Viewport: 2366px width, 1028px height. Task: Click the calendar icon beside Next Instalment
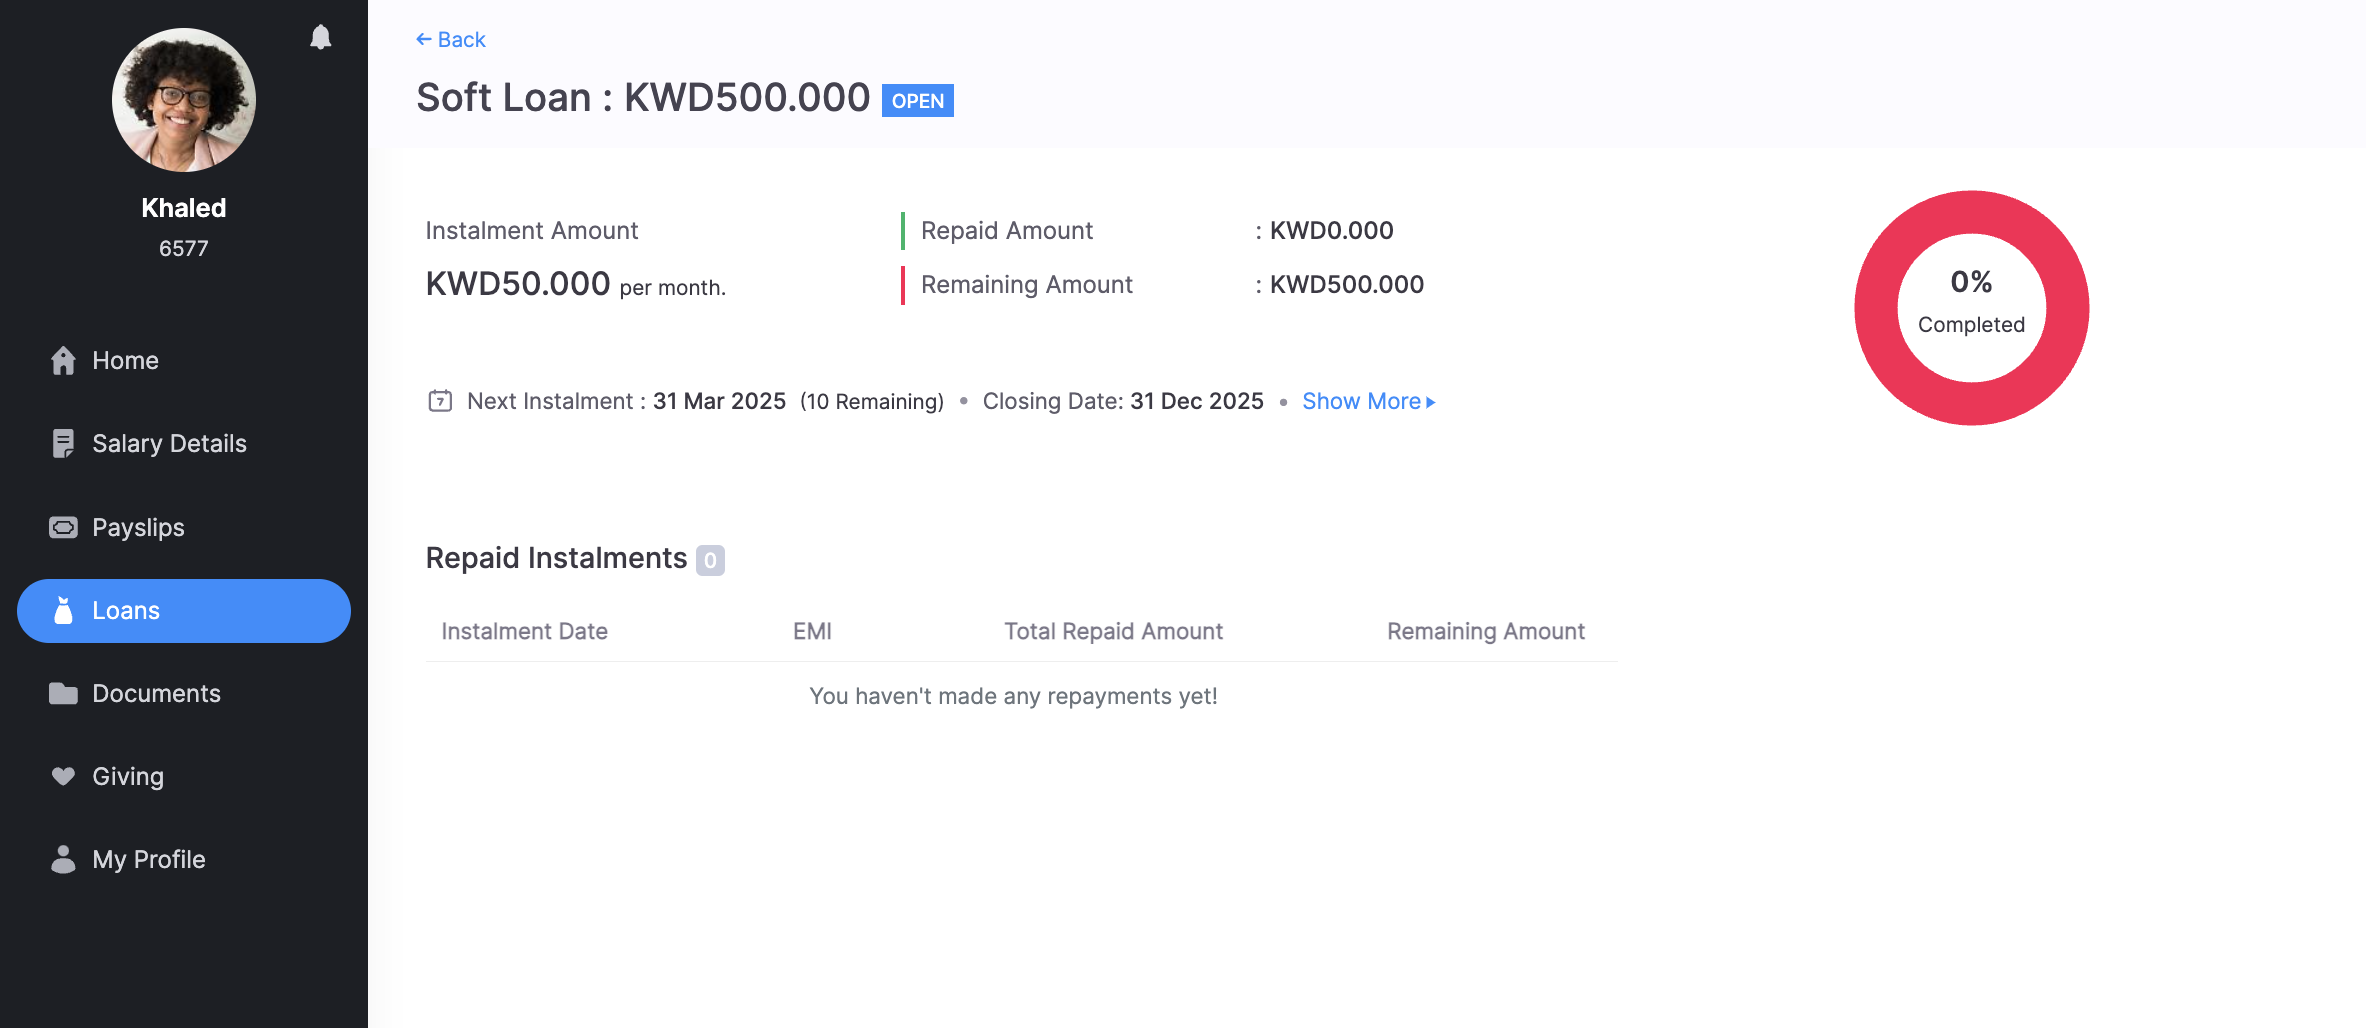440,401
